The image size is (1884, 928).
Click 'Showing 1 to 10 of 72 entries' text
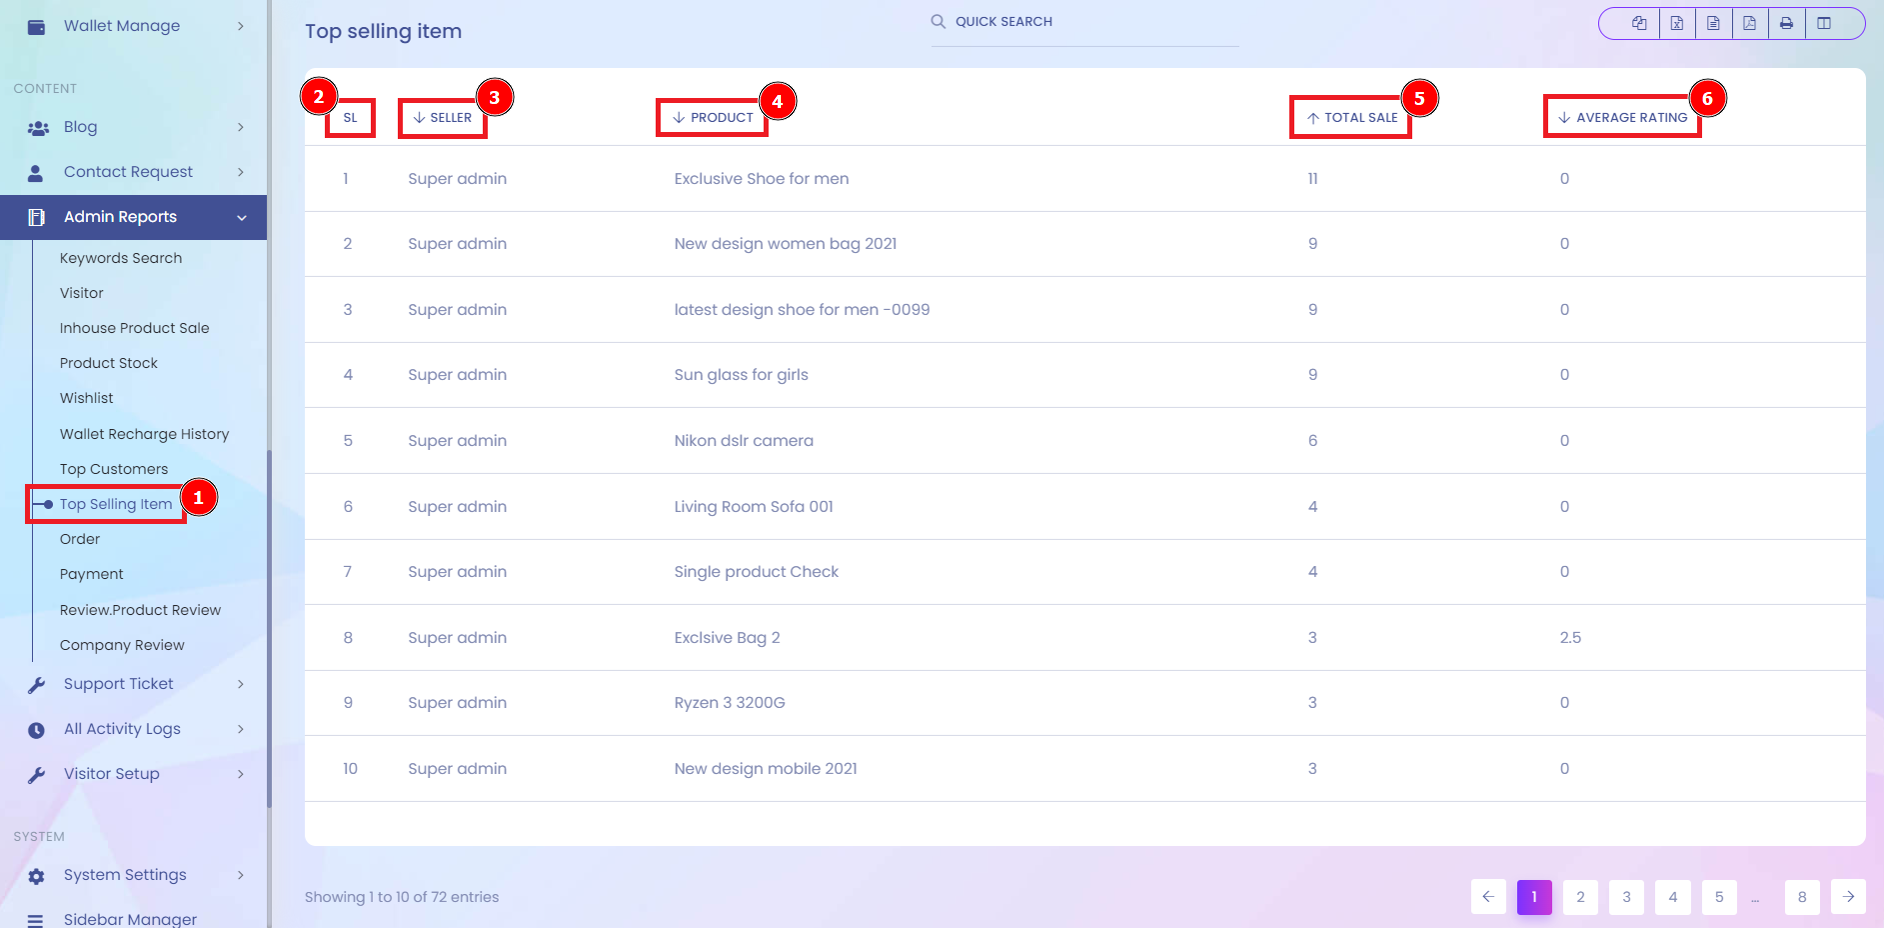pos(402,897)
